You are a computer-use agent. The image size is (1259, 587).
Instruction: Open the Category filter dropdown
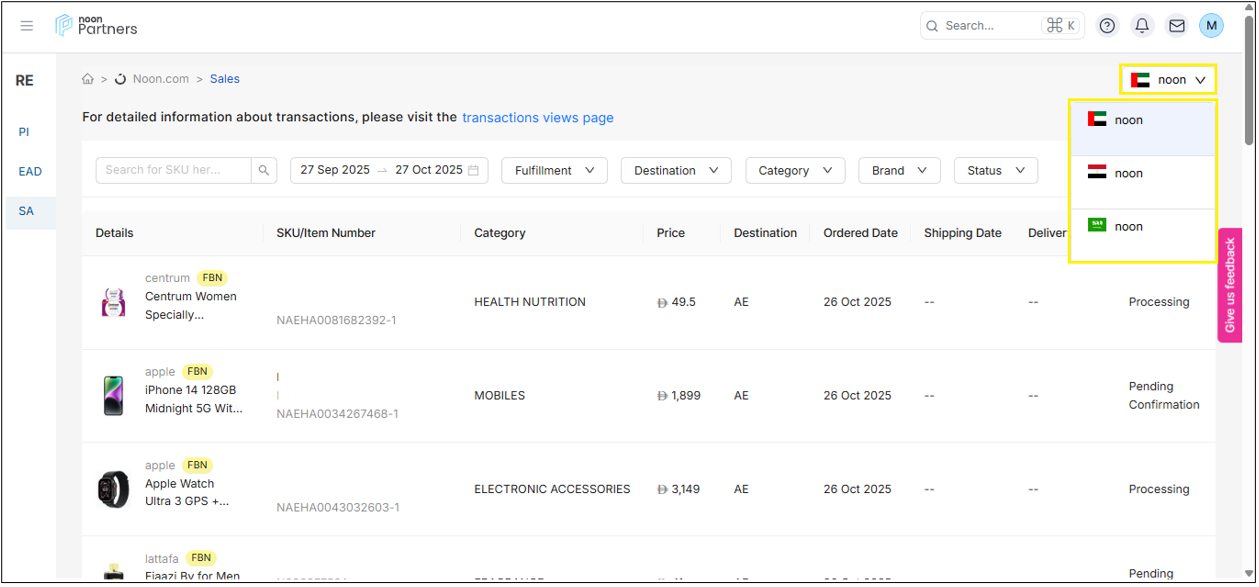coord(795,171)
